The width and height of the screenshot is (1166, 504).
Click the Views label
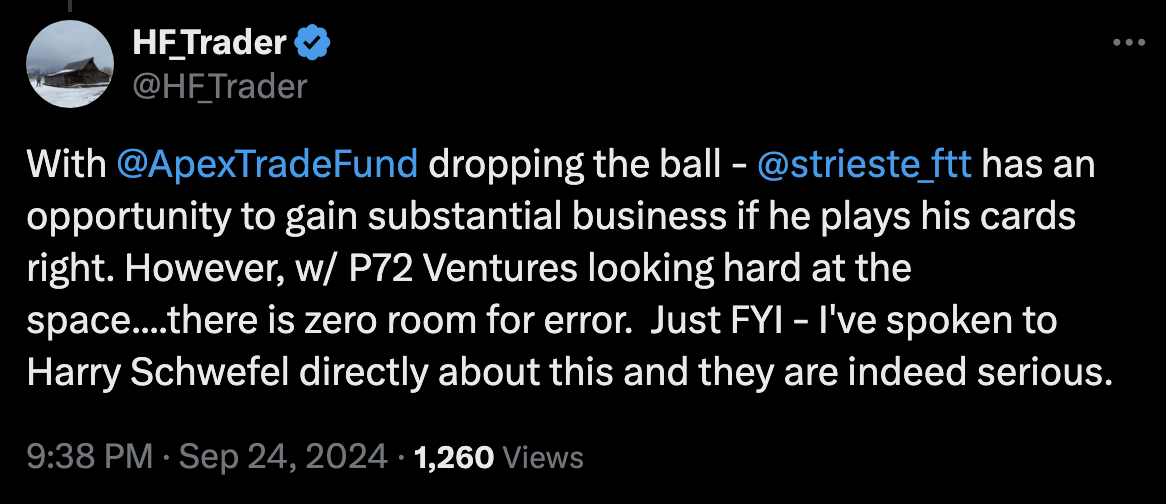pos(543,457)
